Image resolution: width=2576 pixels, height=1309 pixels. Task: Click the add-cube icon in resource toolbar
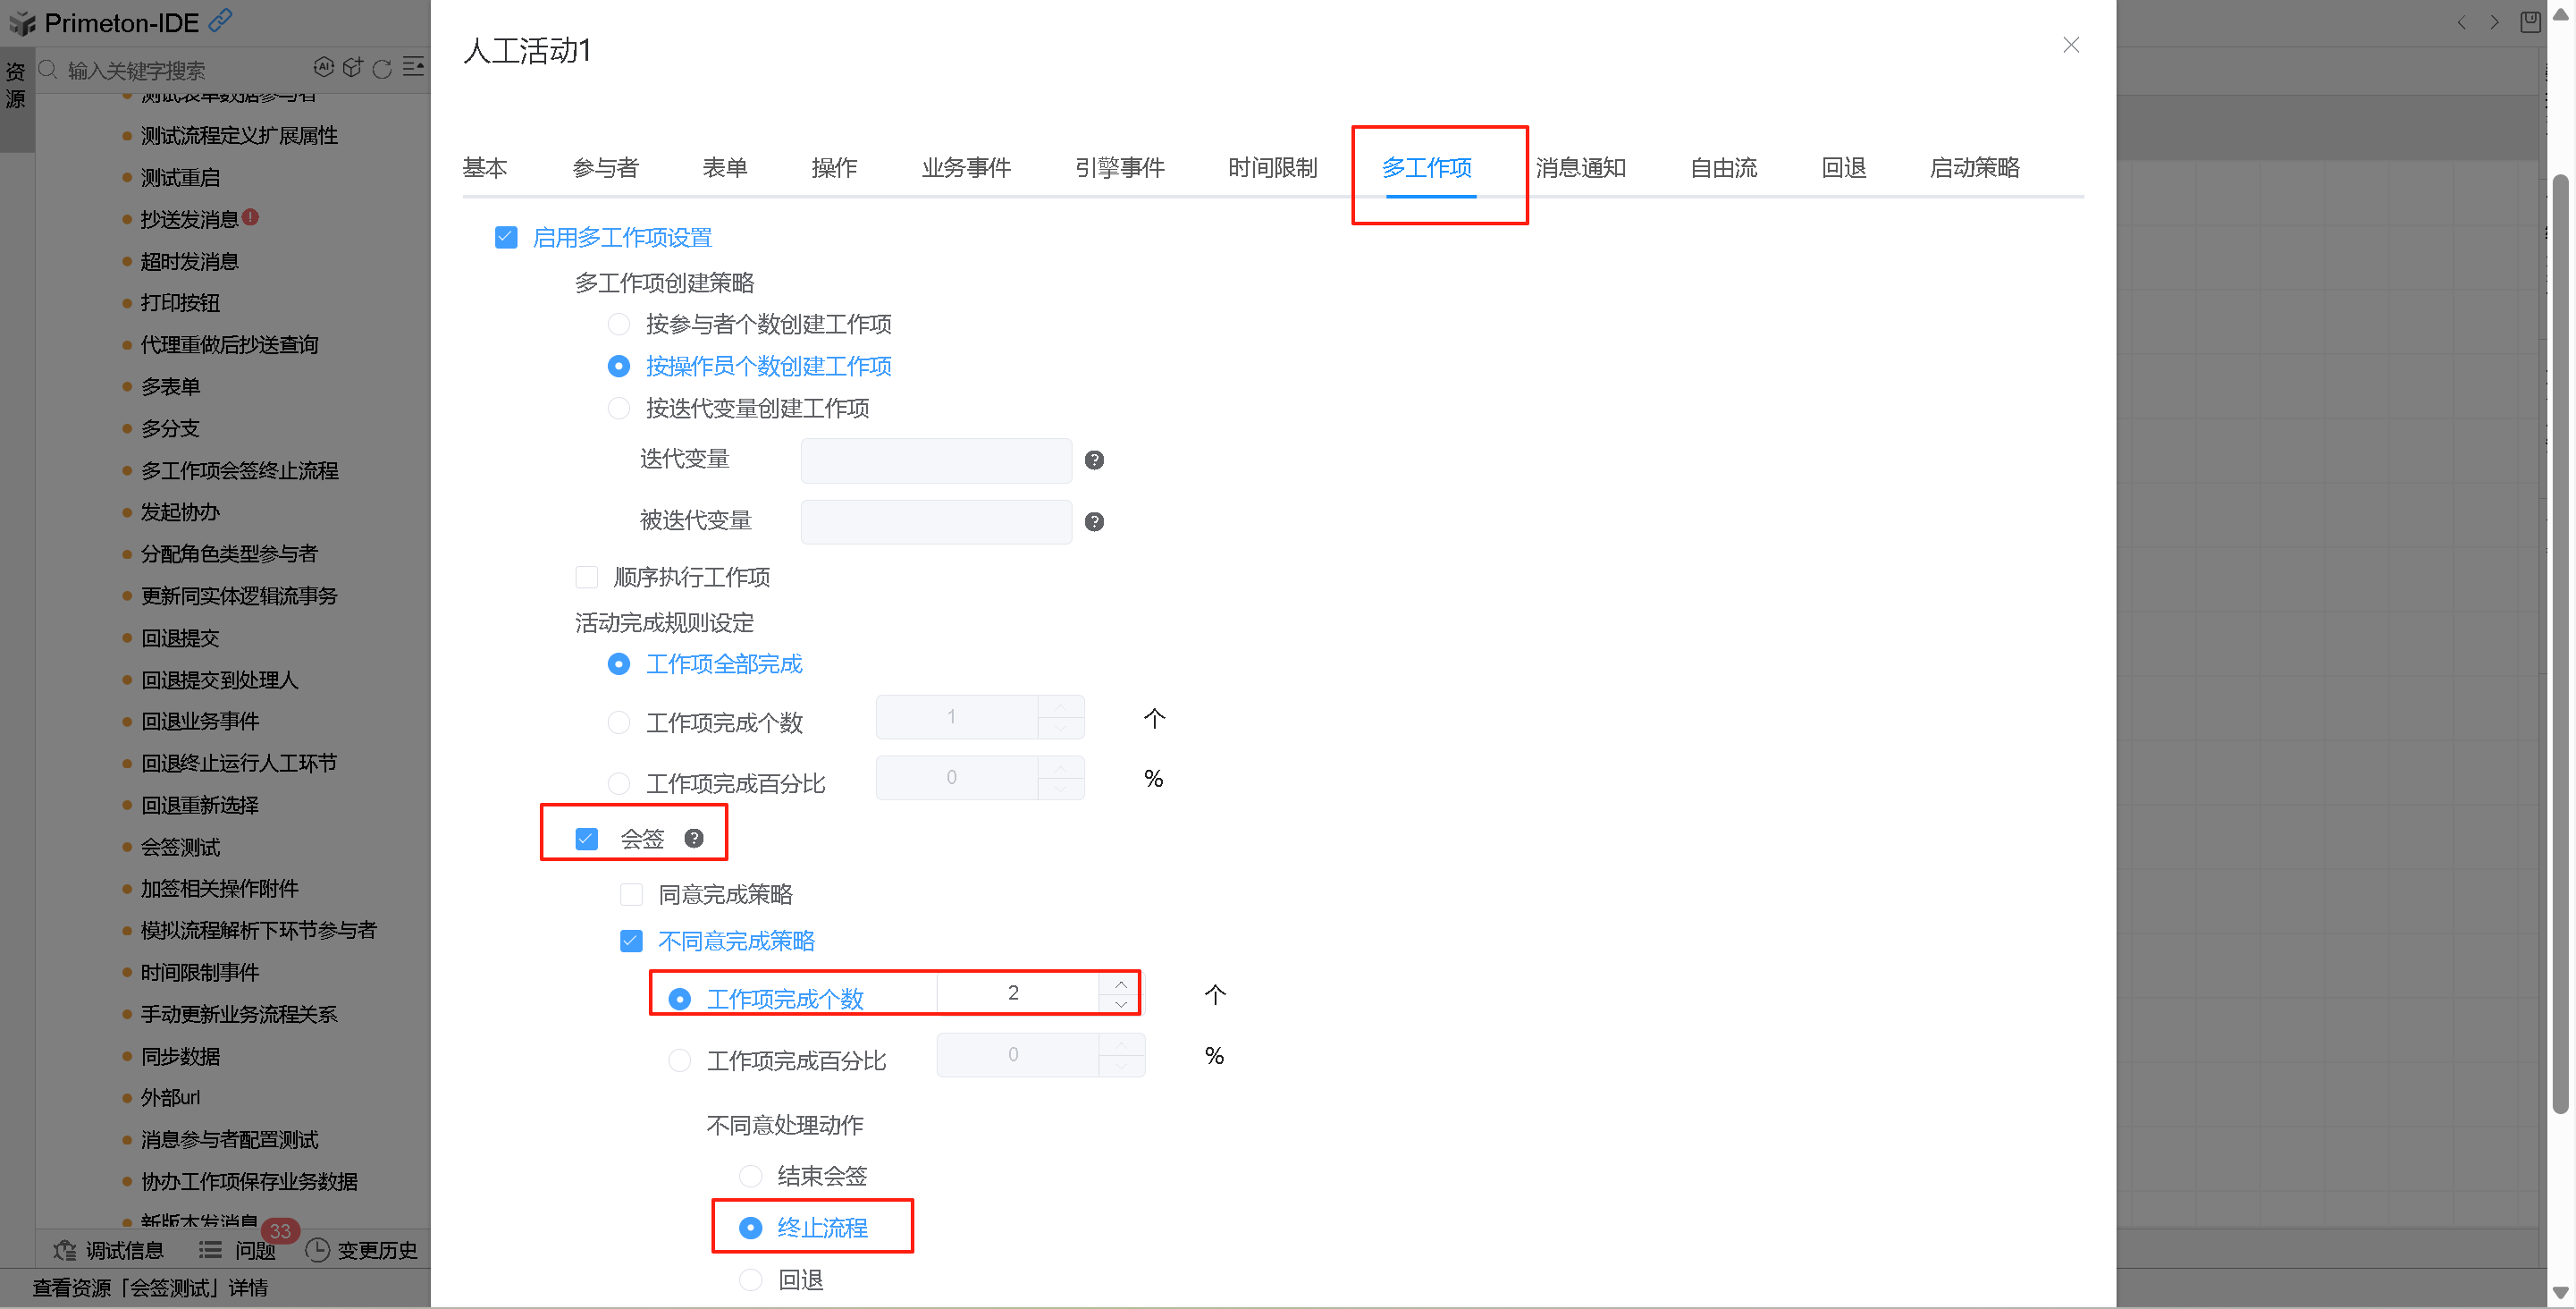[352, 67]
